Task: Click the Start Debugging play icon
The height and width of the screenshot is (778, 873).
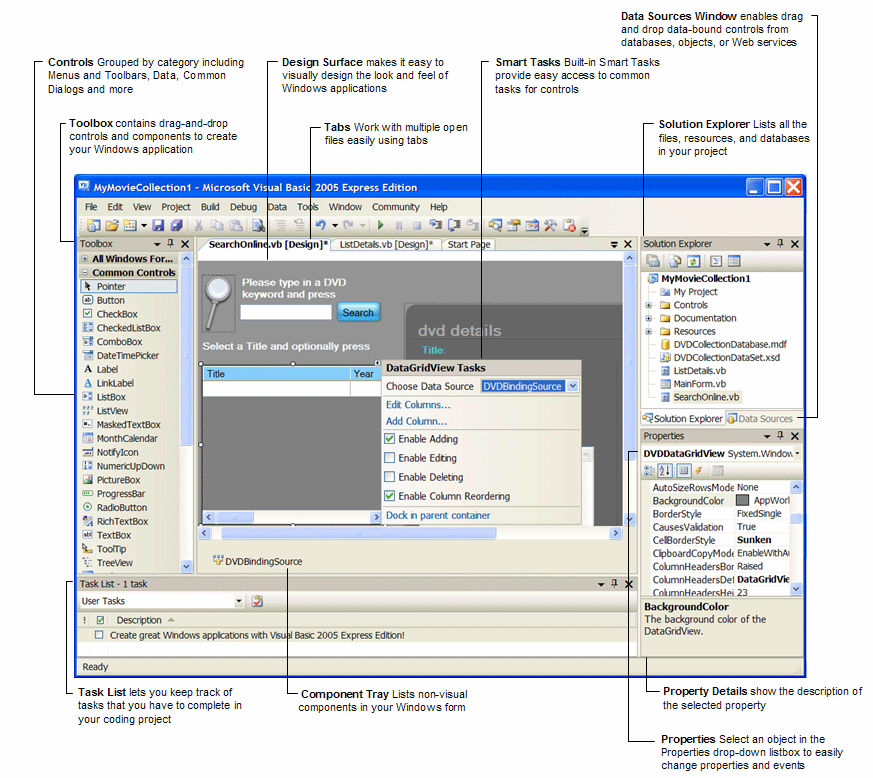Action: (x=380, y=226)
